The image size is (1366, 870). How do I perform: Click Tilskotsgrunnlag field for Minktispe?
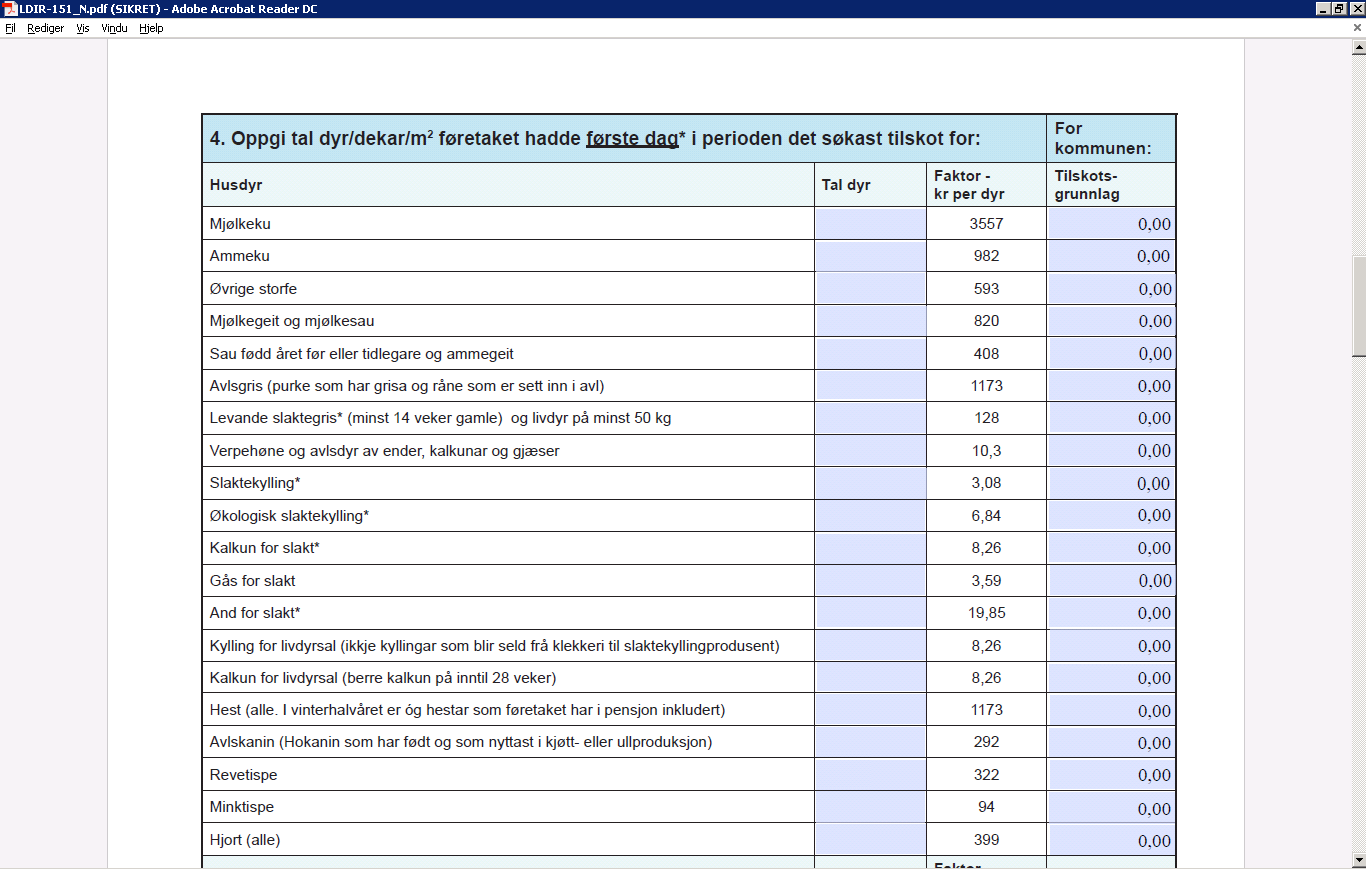pos(1111,807)
